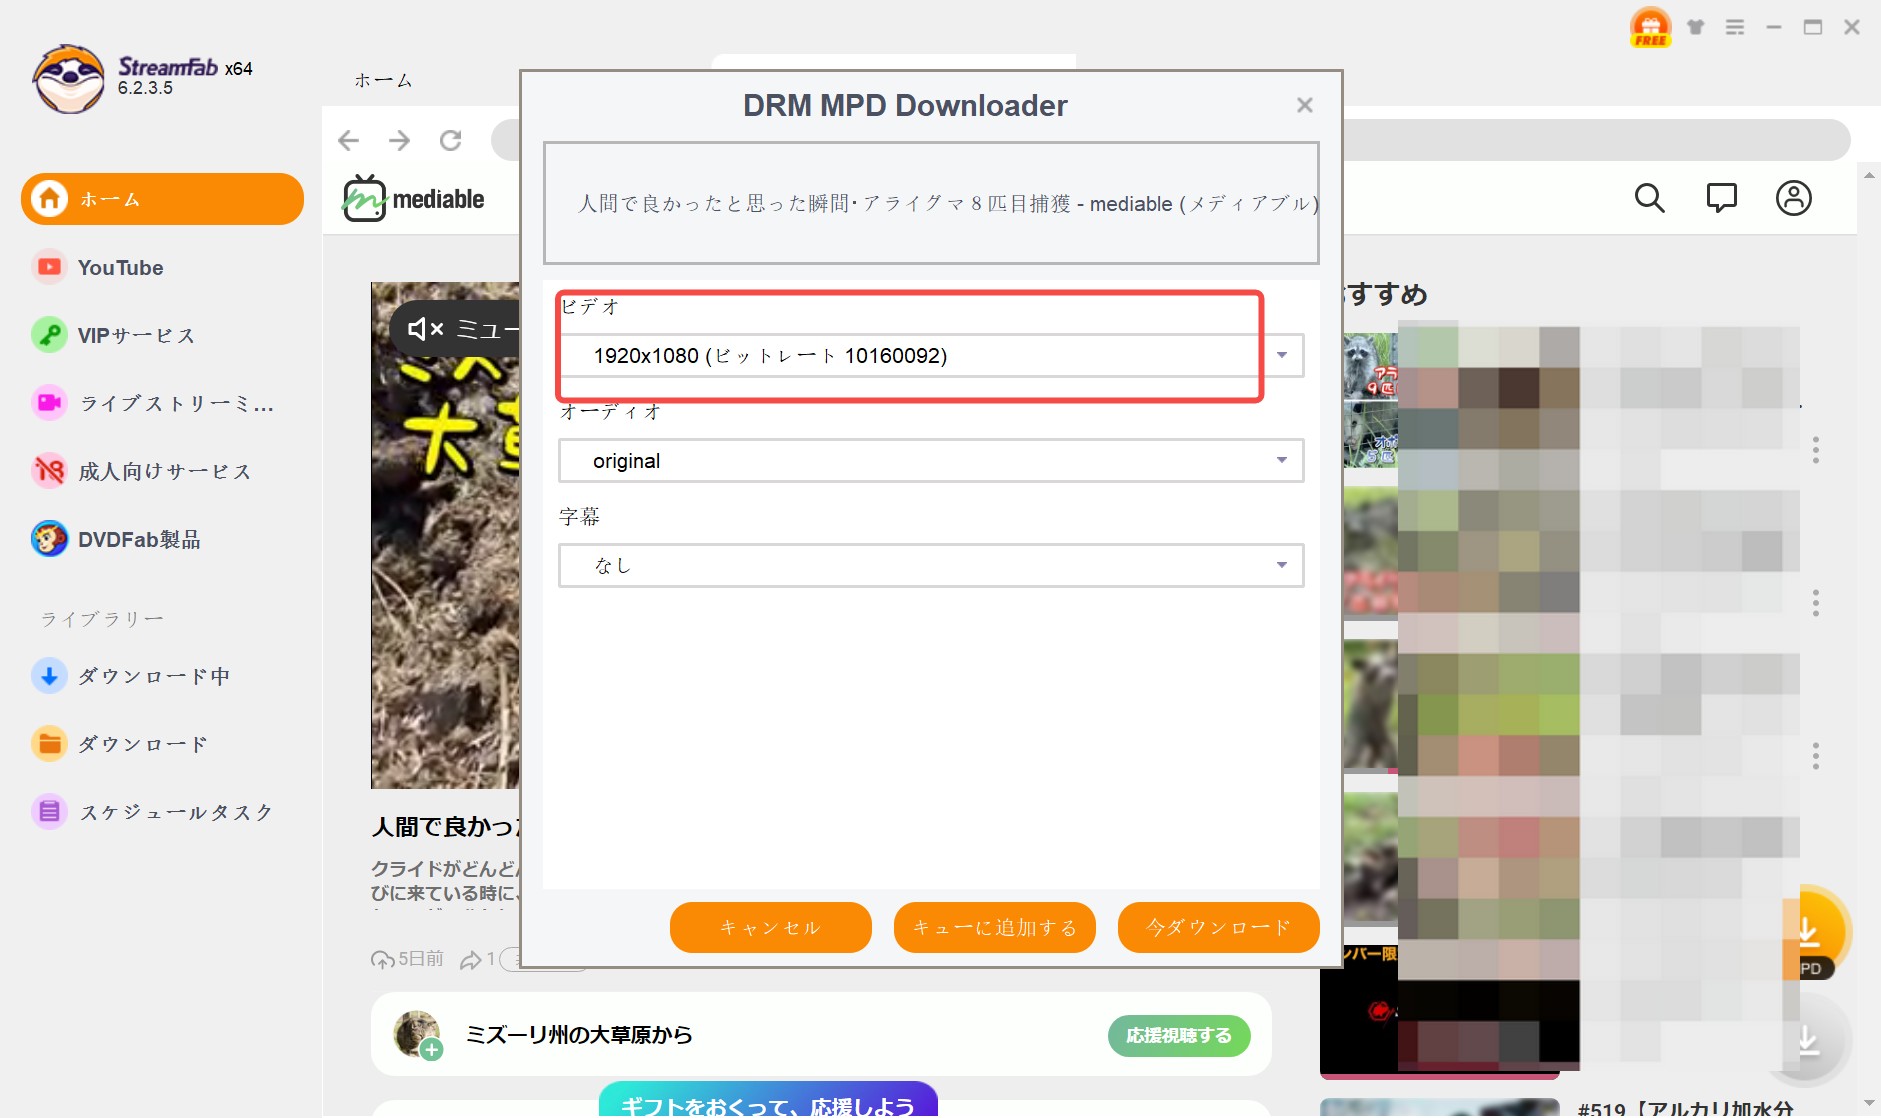Open the video resolution dropdown
The image size is (1881, 1118).
pos(1284,355)
